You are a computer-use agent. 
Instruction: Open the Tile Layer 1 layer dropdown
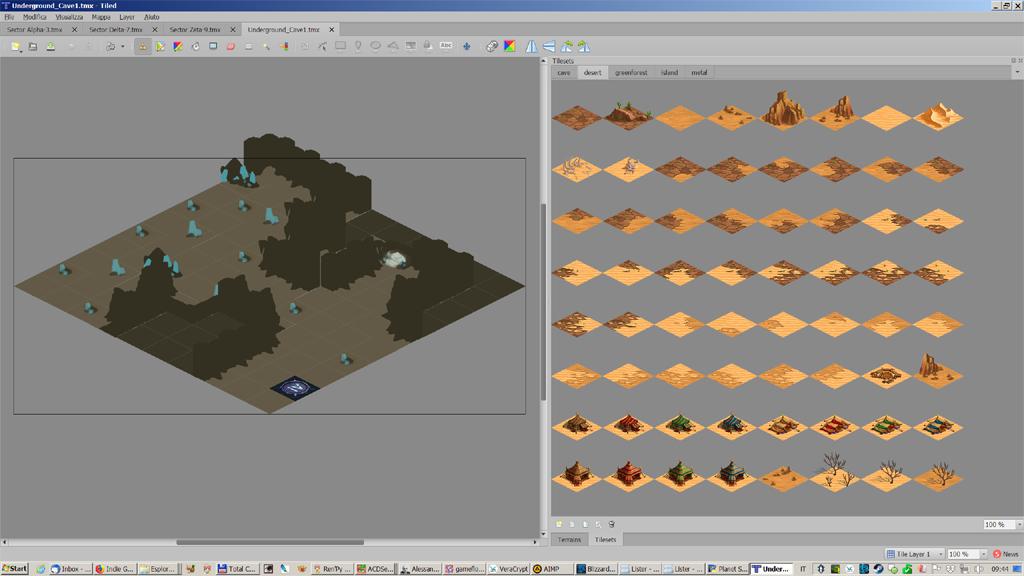[x=914, y=554]
